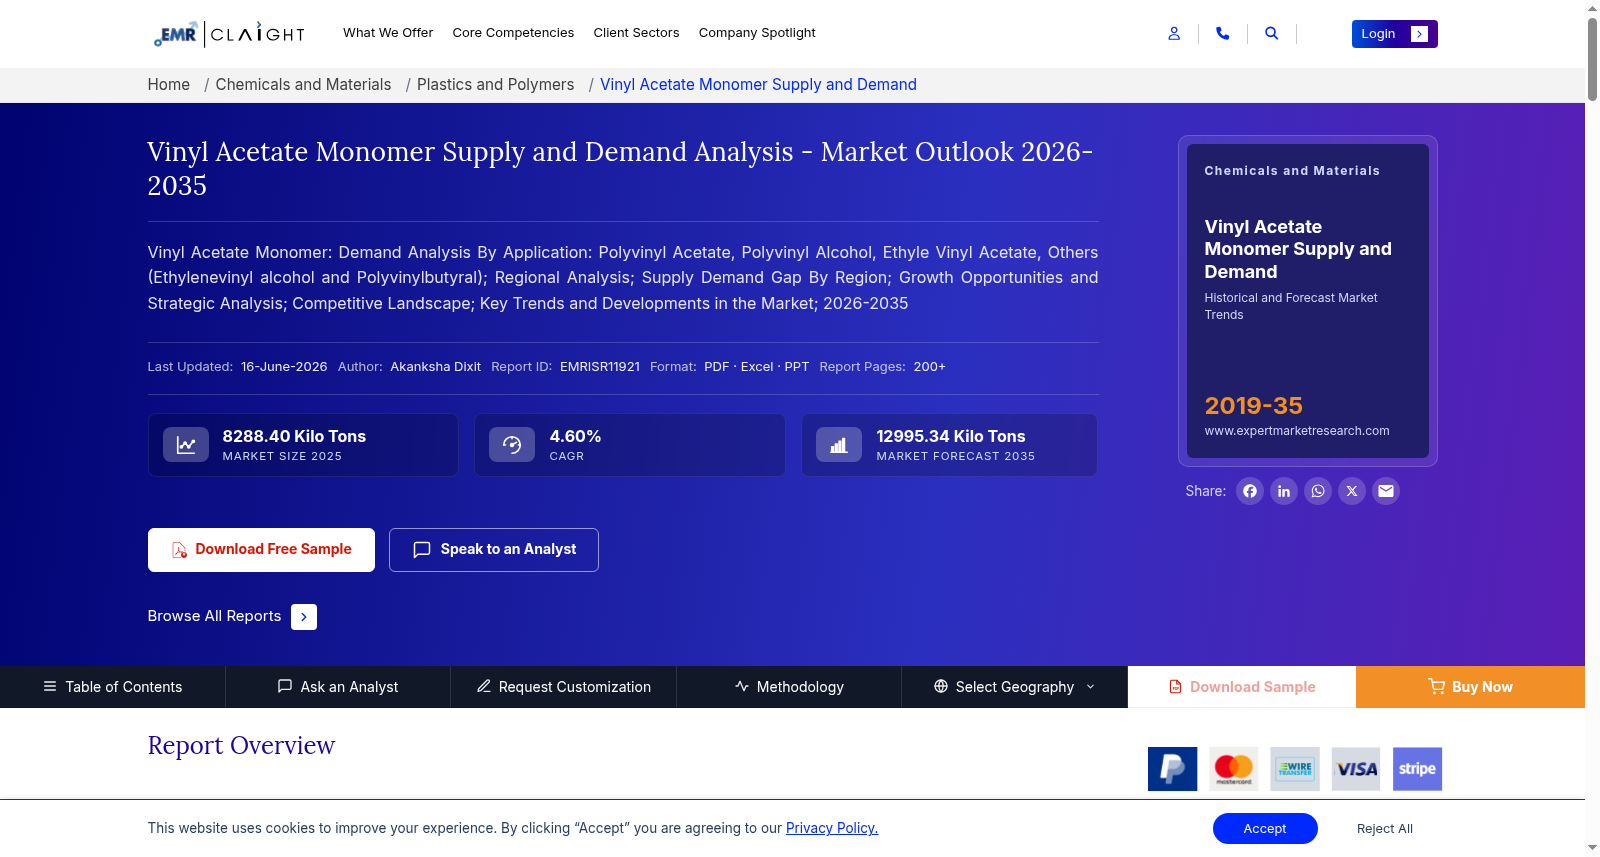Click the Report Overview heading

(x=241, y=746)
